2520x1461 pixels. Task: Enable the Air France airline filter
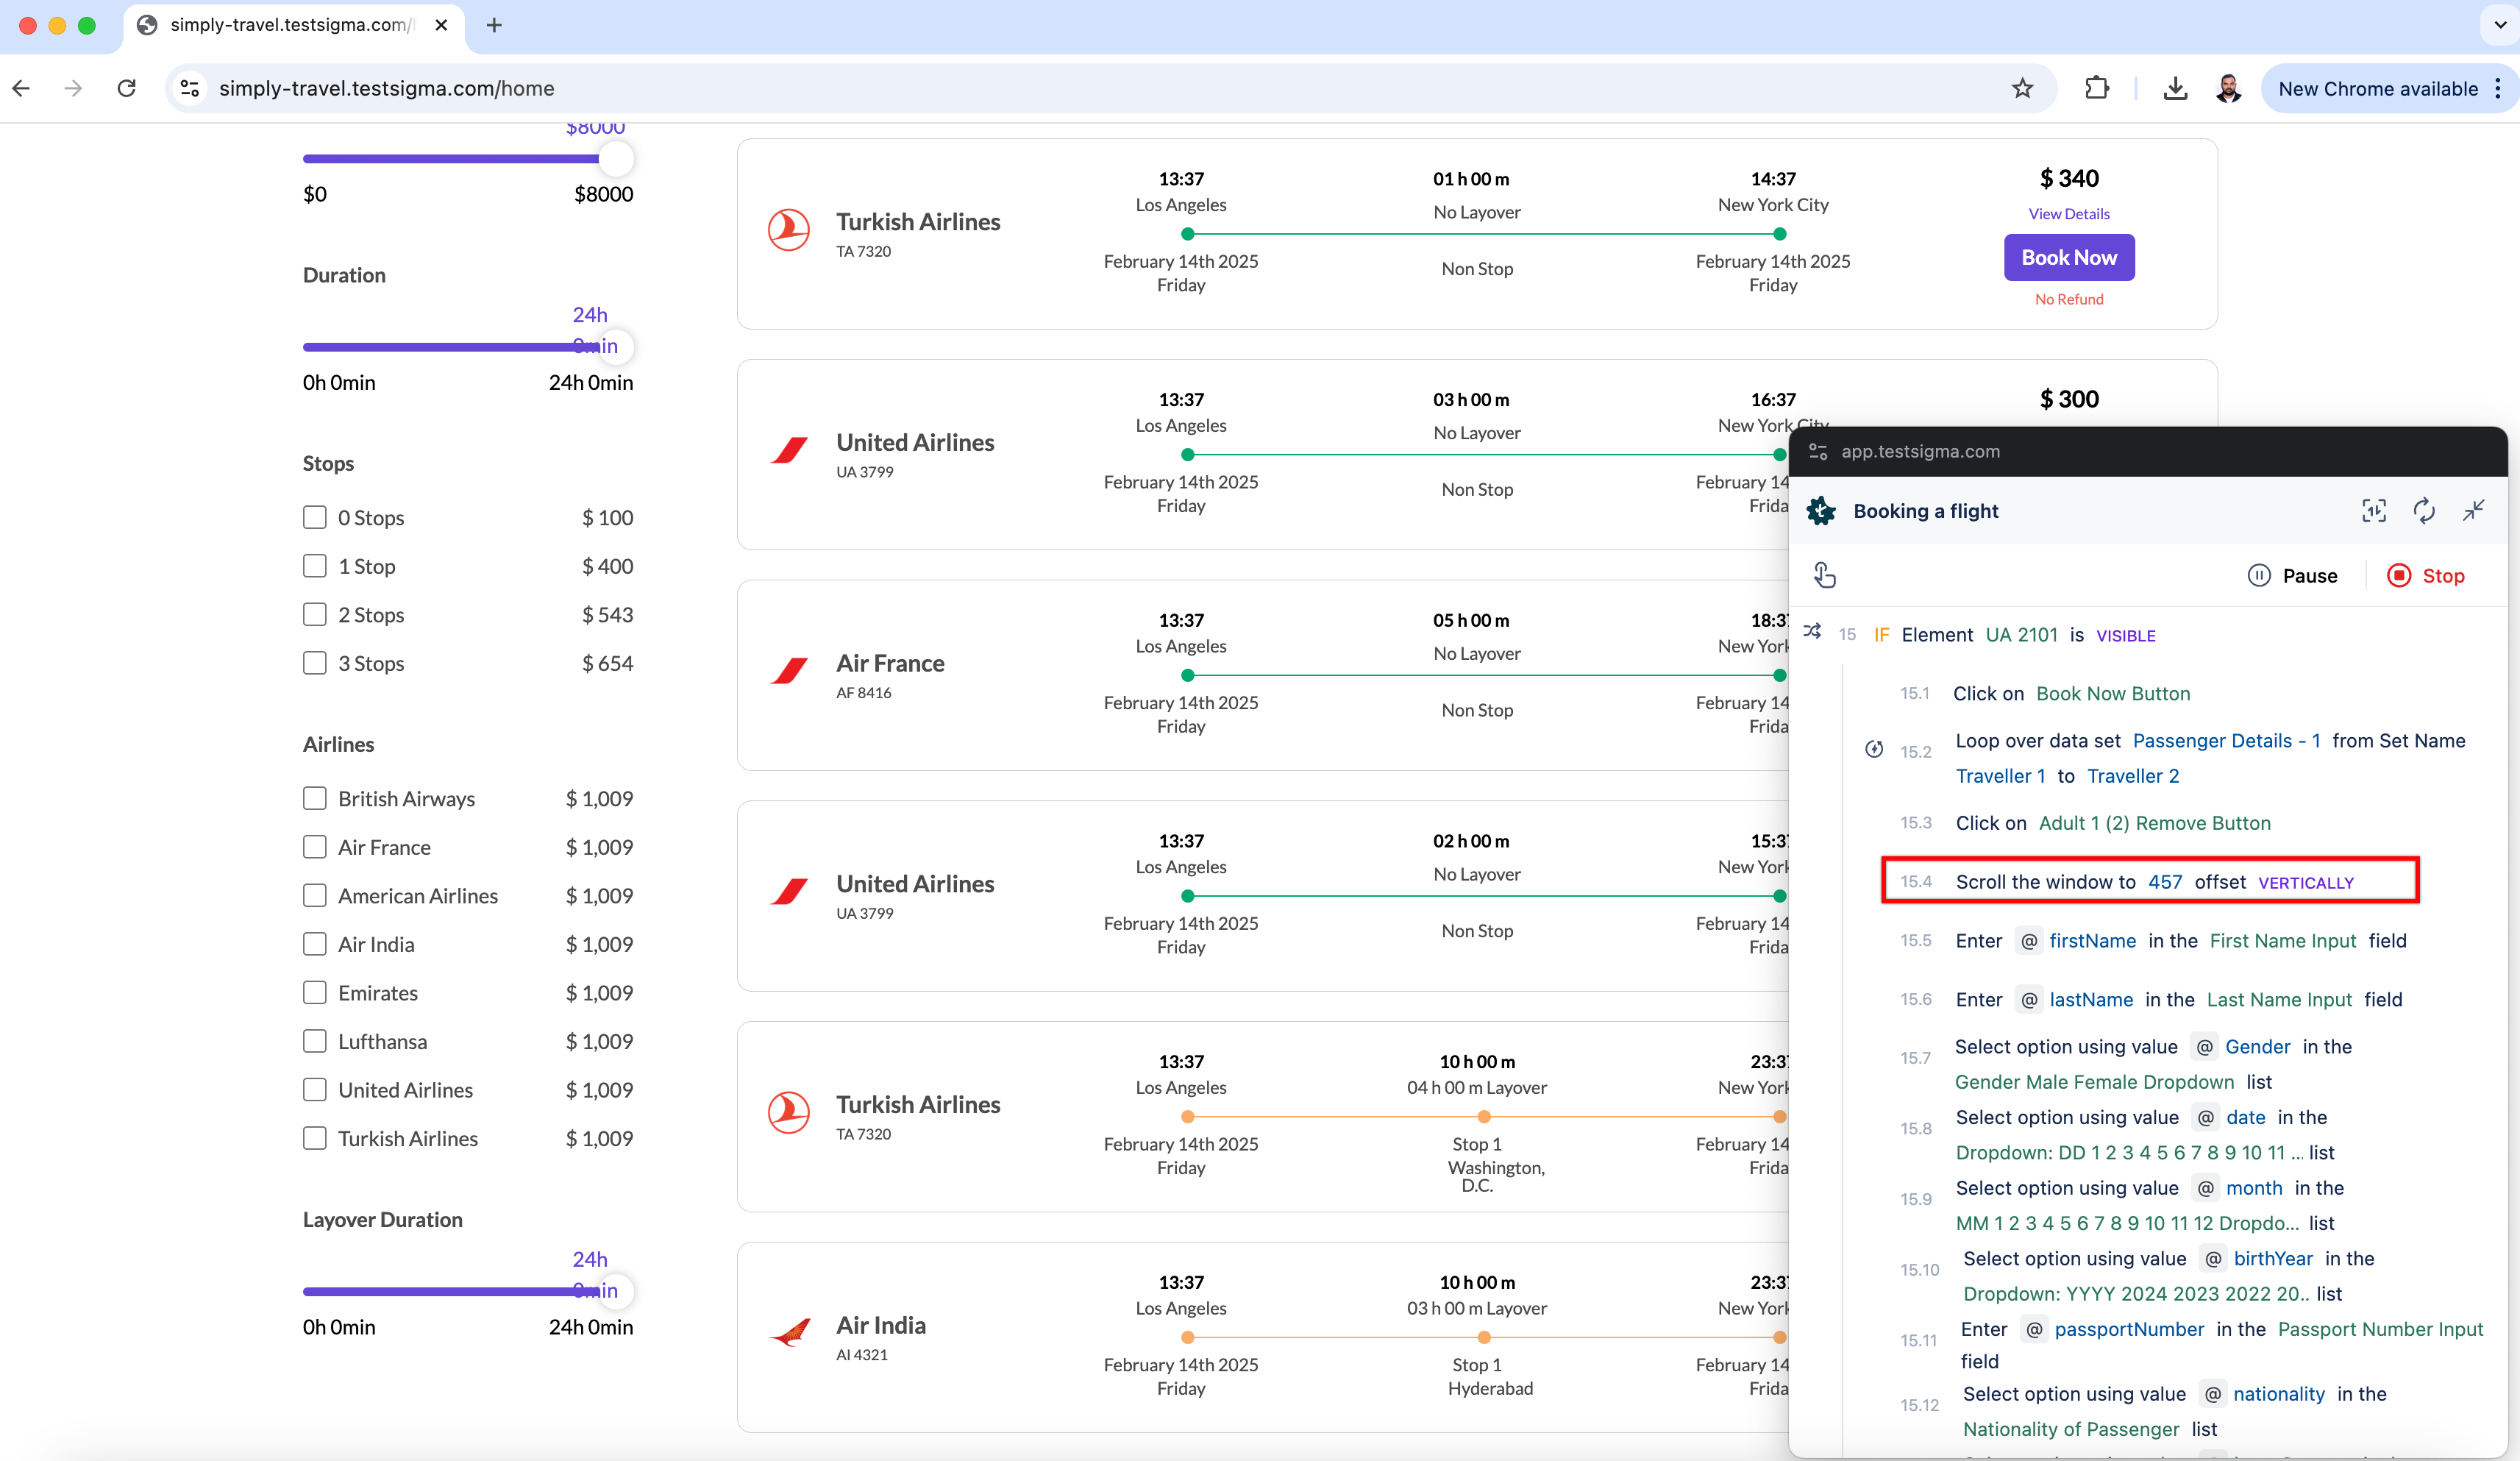314,846
